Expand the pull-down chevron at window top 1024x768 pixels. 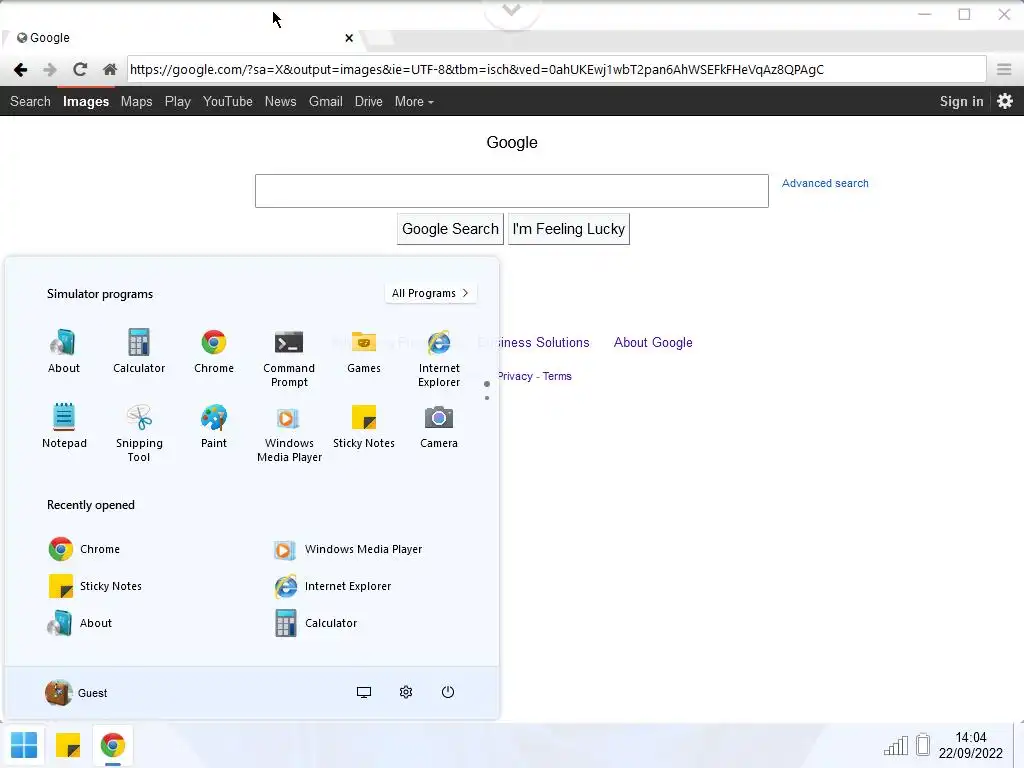(511, 10)
